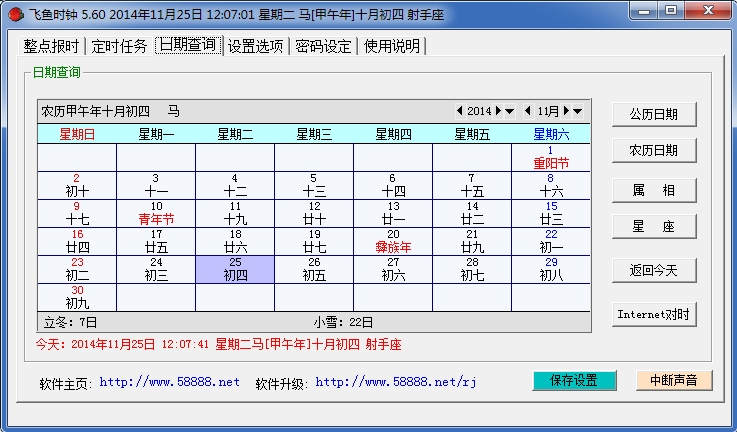
Task: Go to next month arrow
Action: (566, 111)
